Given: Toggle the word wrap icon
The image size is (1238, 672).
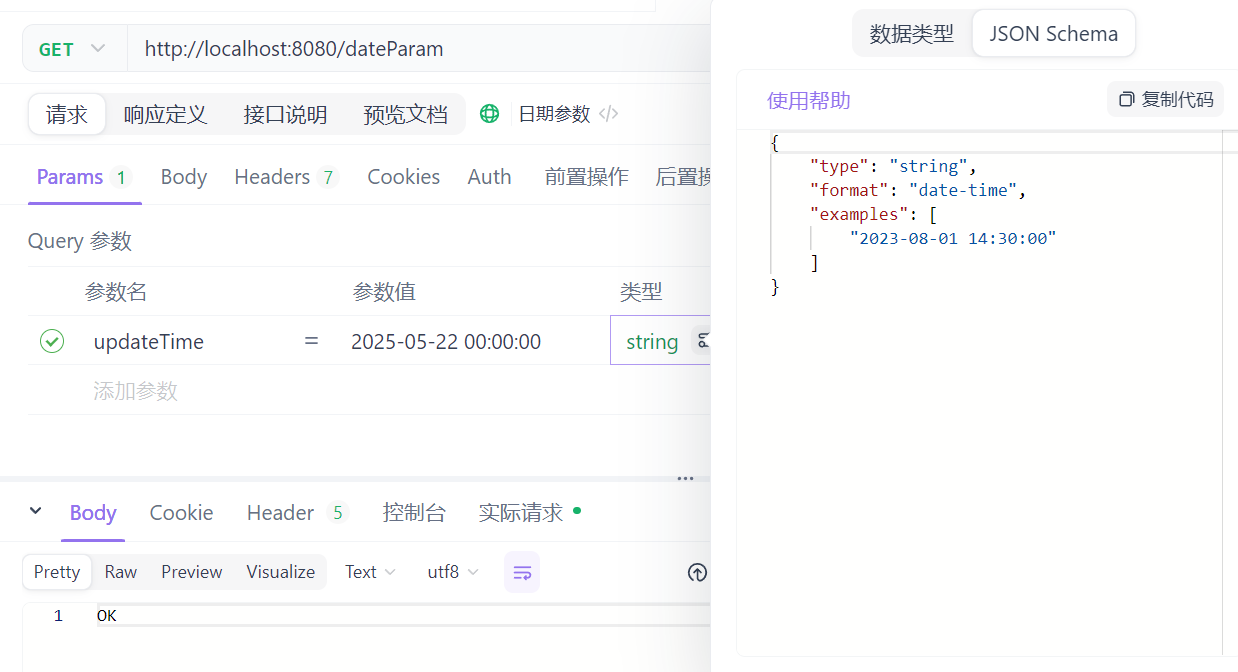Looking at the screenshot, I should [522, 572].
